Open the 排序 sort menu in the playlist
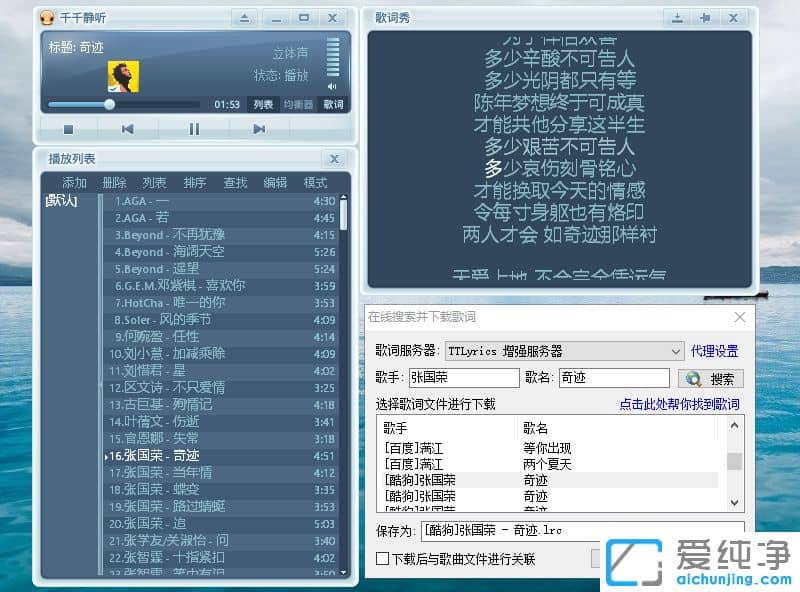Viewport: 800px width, 592px height. coord(194,182)
